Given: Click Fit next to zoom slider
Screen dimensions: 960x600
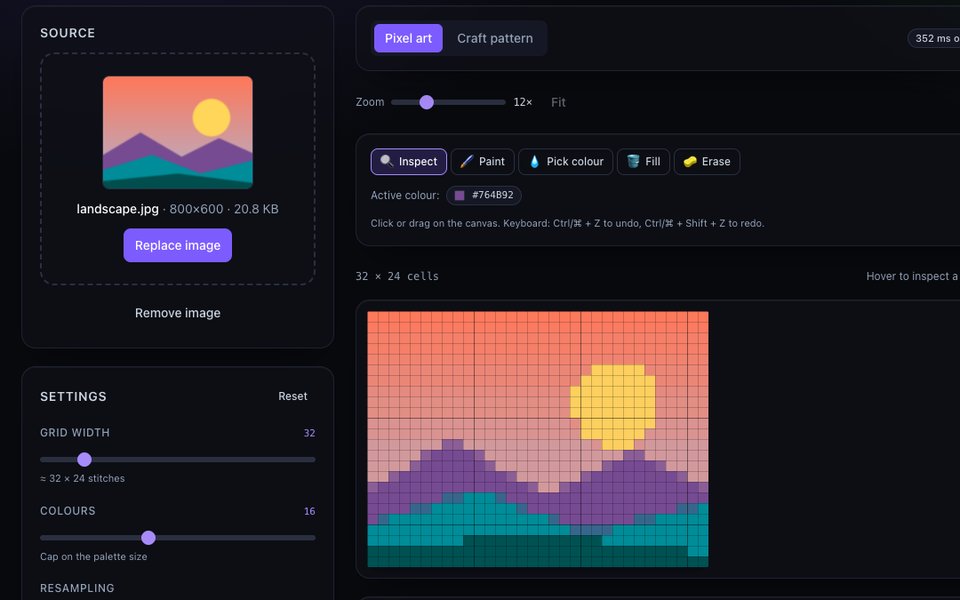Looking at the screenshot, I should pos(558,102).
